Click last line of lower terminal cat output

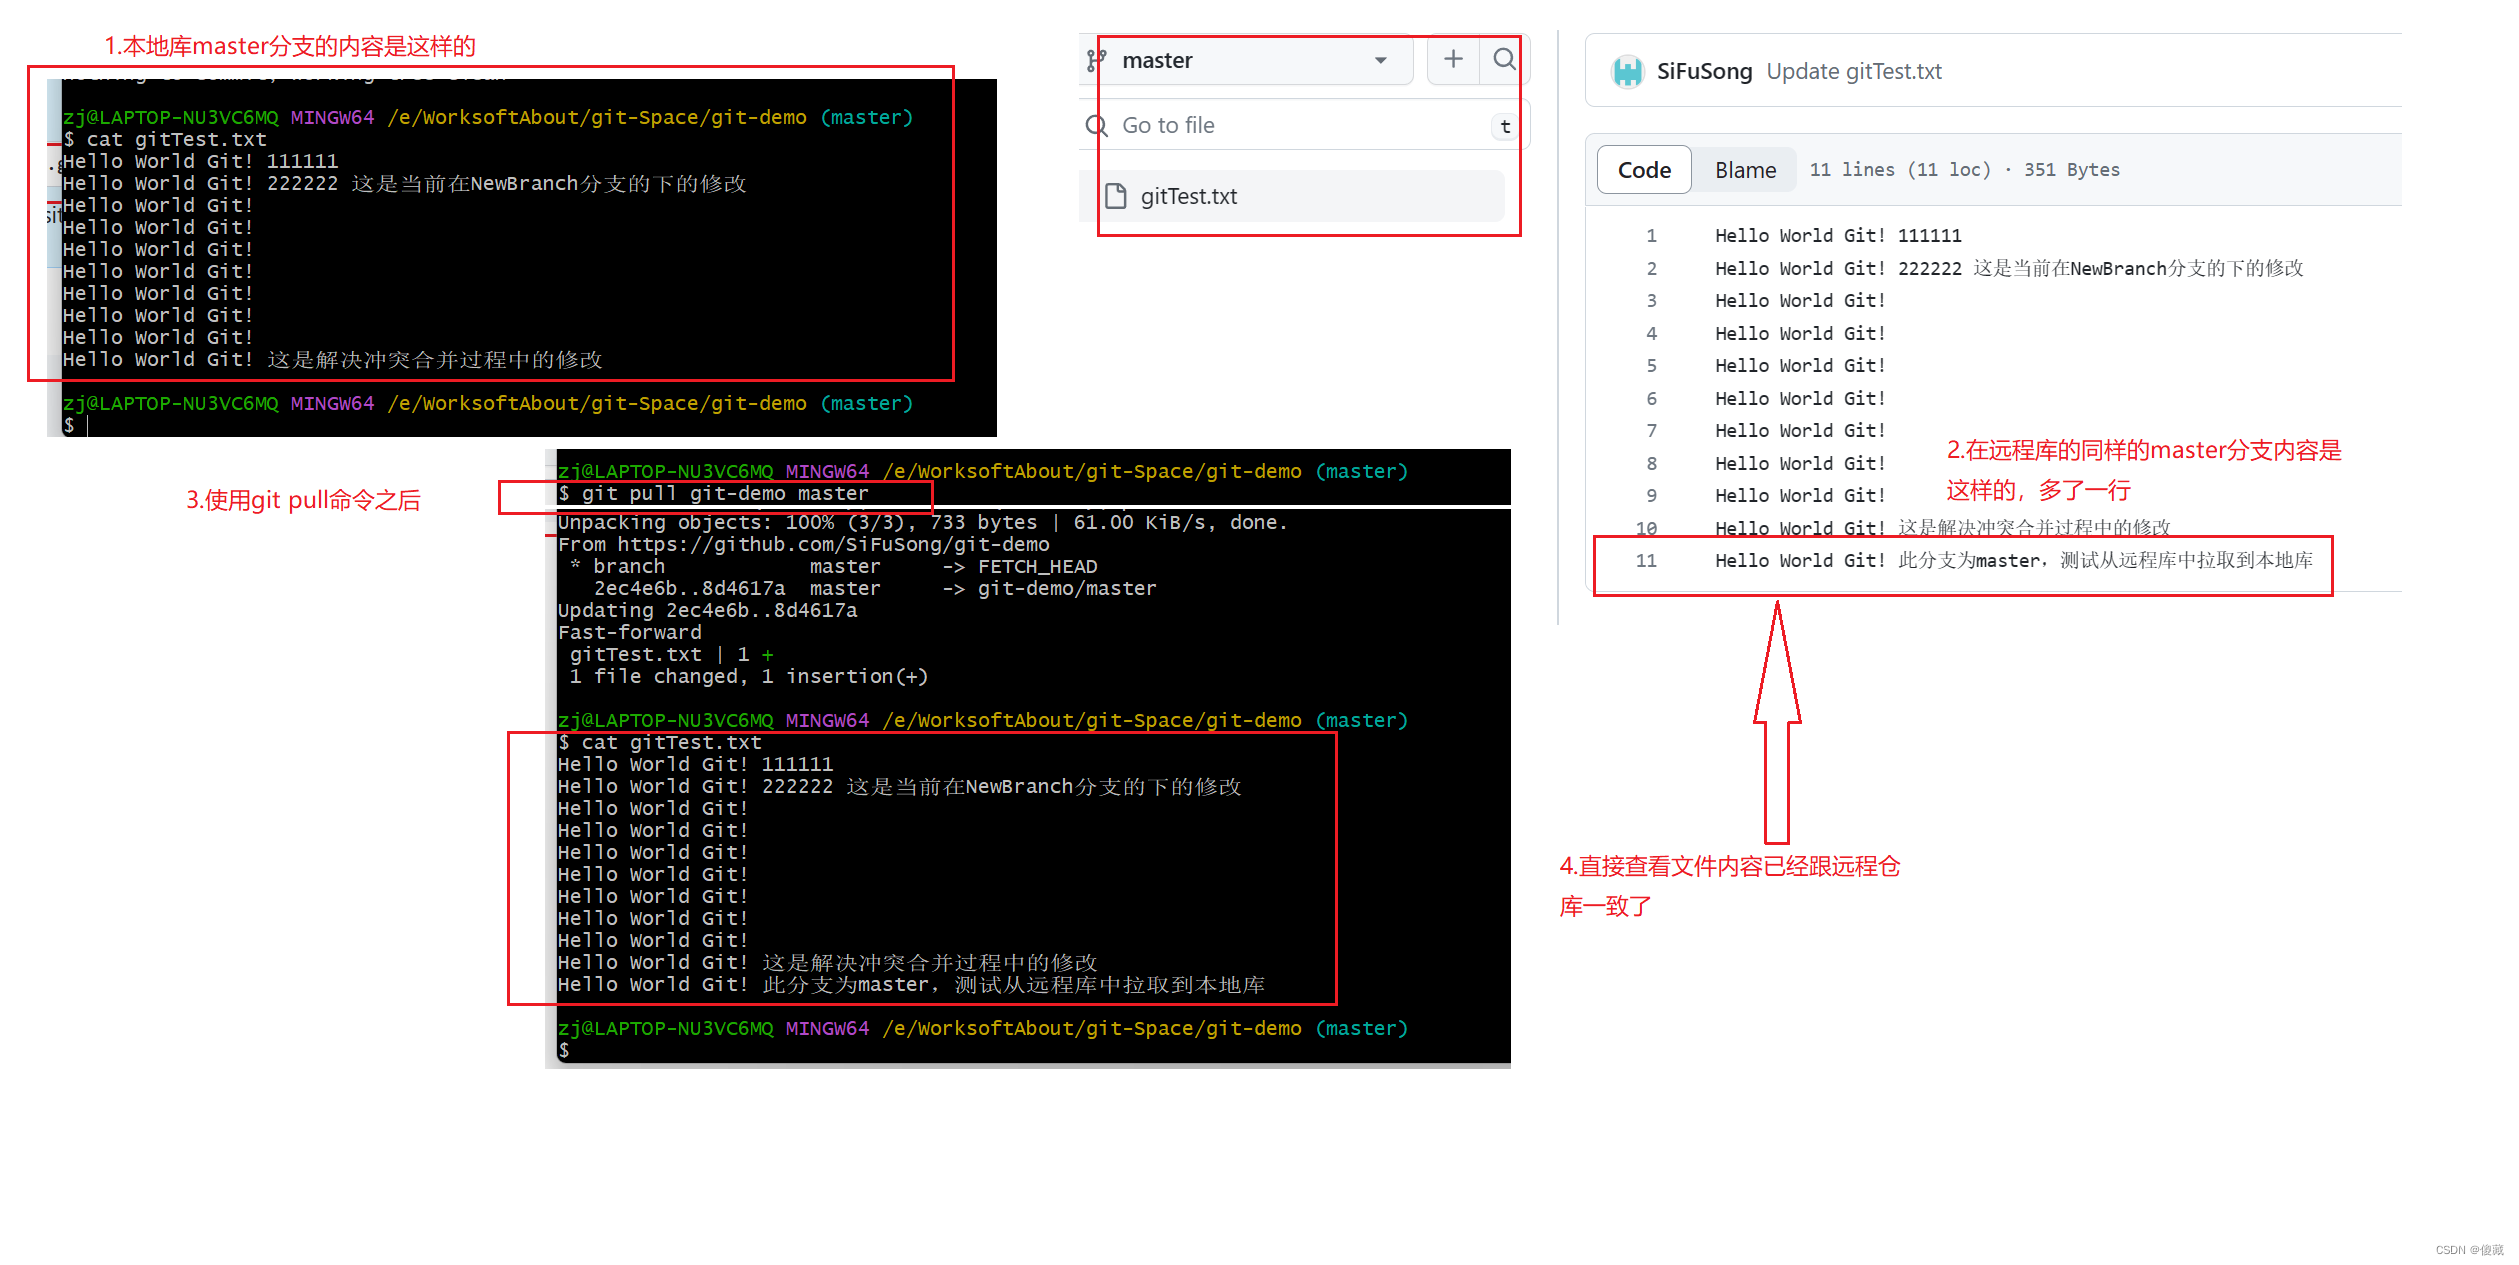pyautogui.click(x=911, y=985)
